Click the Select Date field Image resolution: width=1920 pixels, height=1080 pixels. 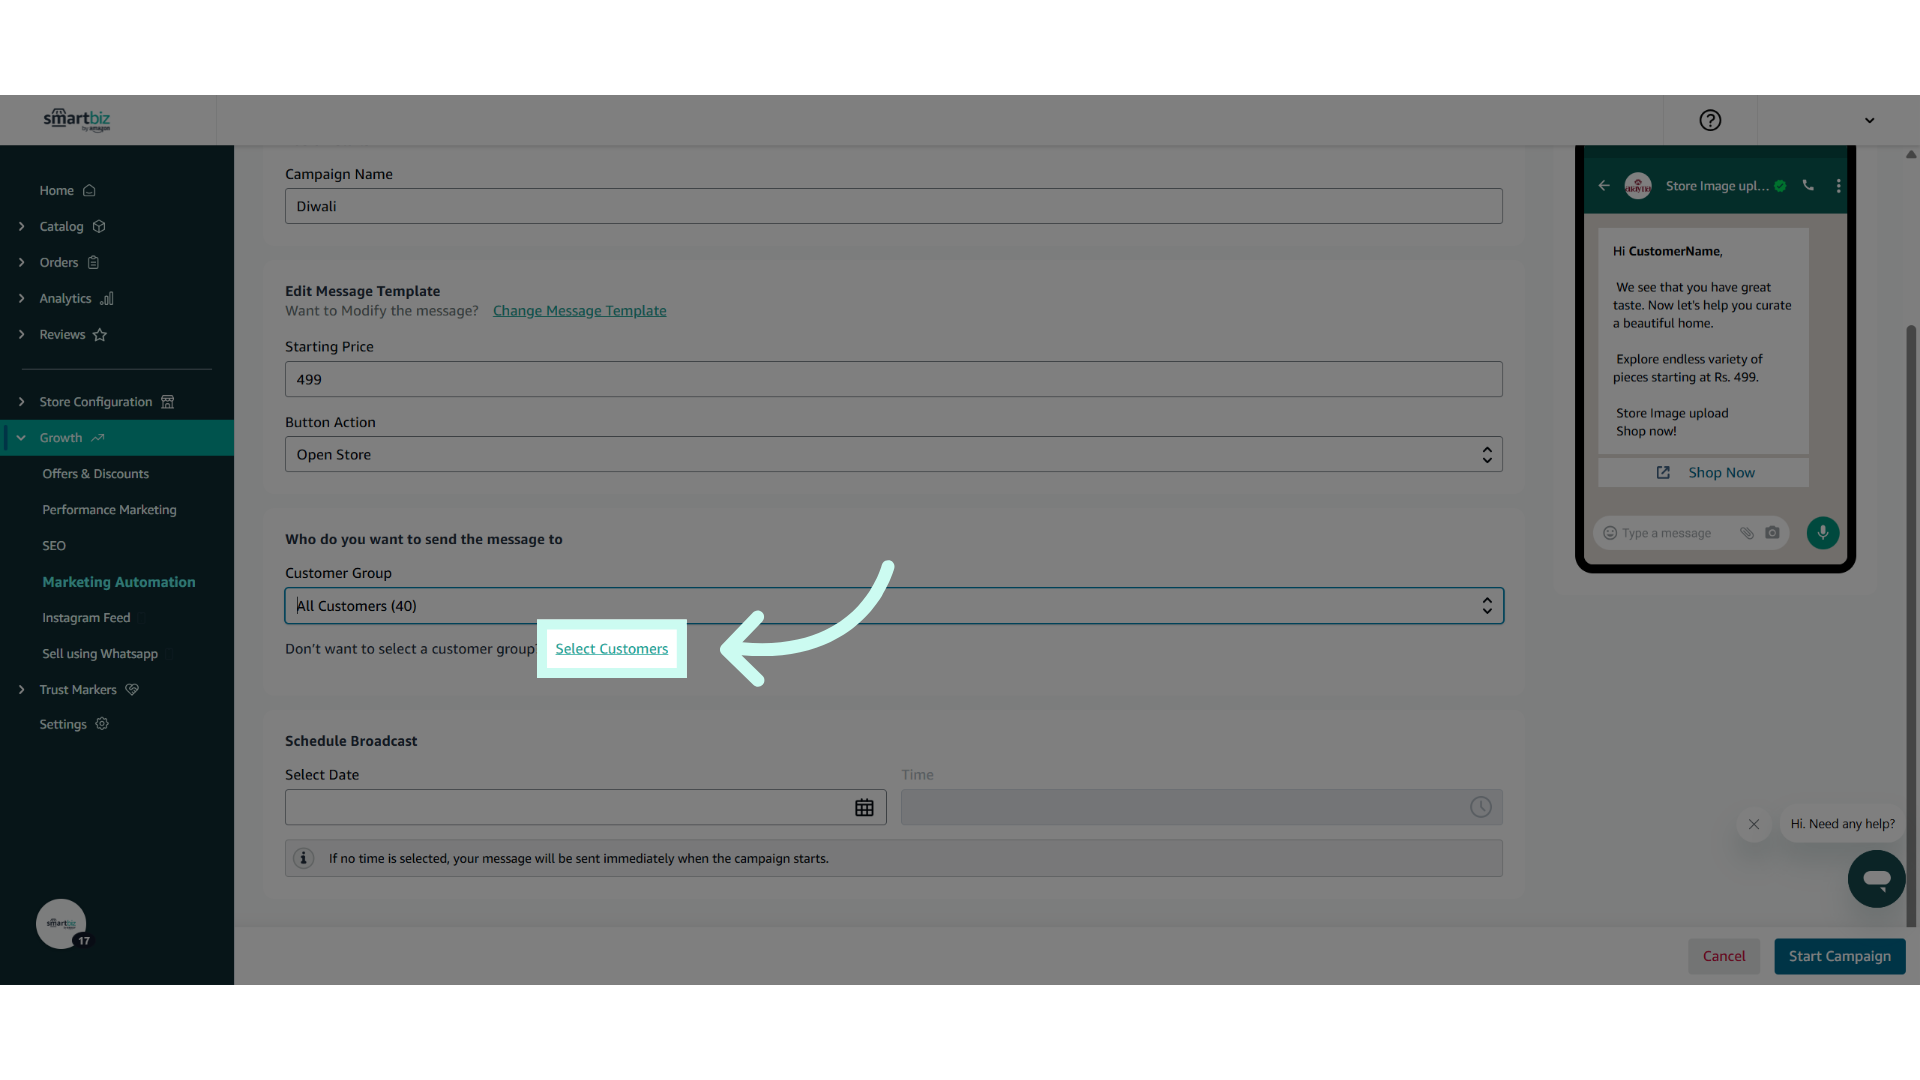coord(585,807)
